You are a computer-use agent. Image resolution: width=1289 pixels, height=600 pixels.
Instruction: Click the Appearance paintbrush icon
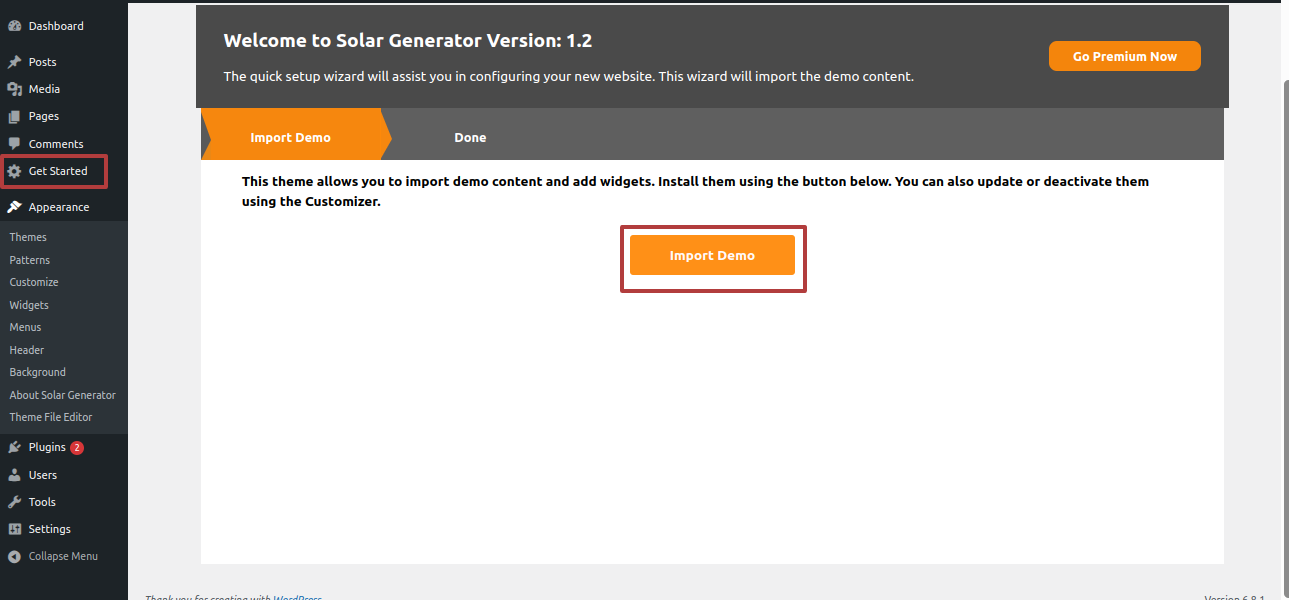coord(14,207)
